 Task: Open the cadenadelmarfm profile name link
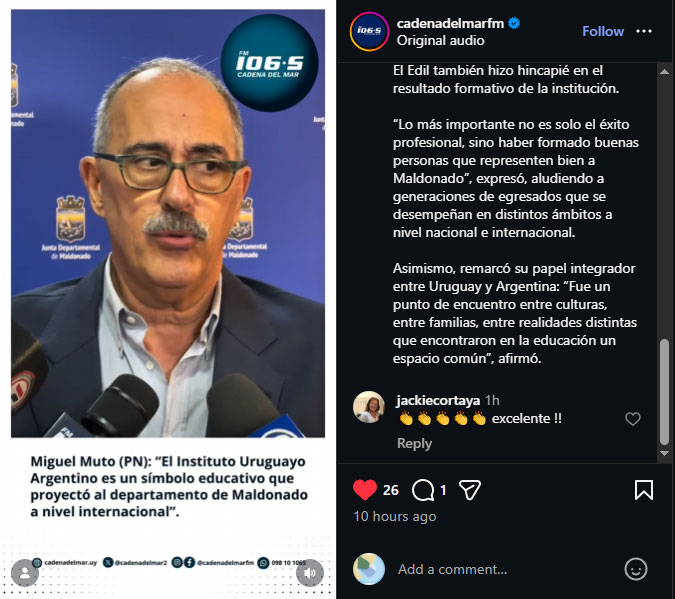tap(450, 23)
